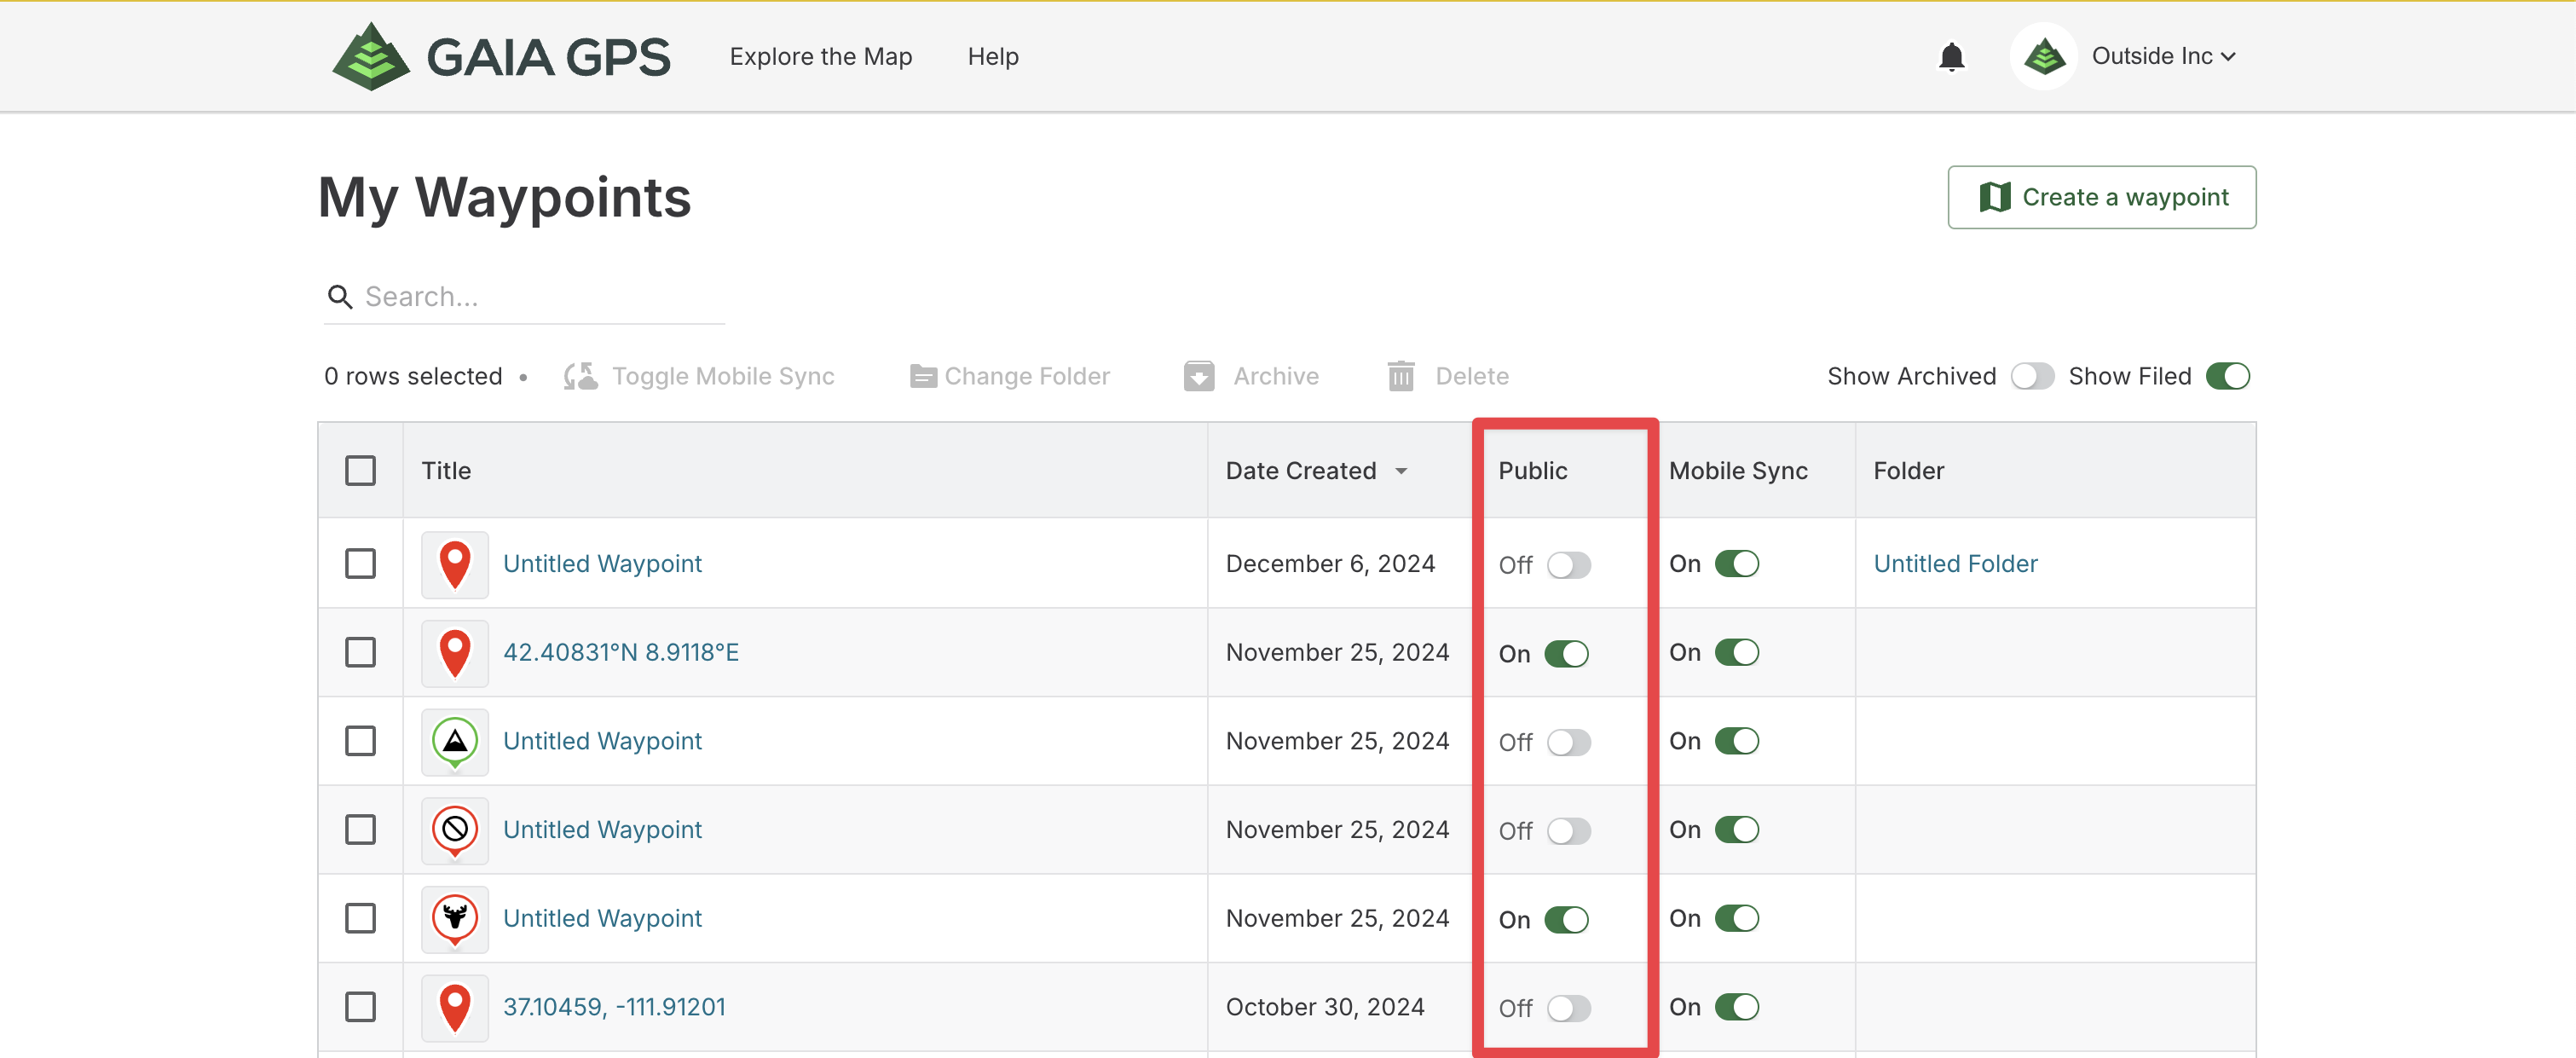Image resolution: width=2576 pixels, height=1058 pixels.
Task: Open Explore the Map
Action: pyautogui.click(x=820, y=57)
